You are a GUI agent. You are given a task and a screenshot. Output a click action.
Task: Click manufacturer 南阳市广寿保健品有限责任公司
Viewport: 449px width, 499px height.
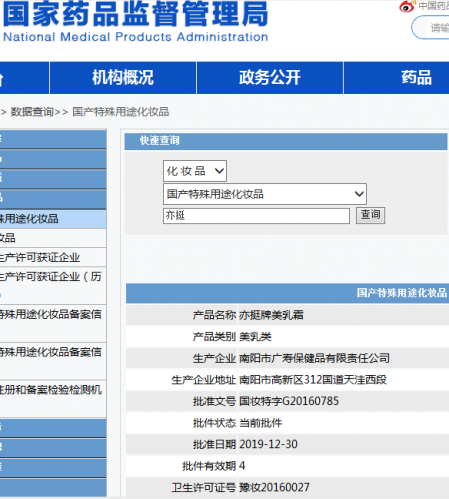314,358
